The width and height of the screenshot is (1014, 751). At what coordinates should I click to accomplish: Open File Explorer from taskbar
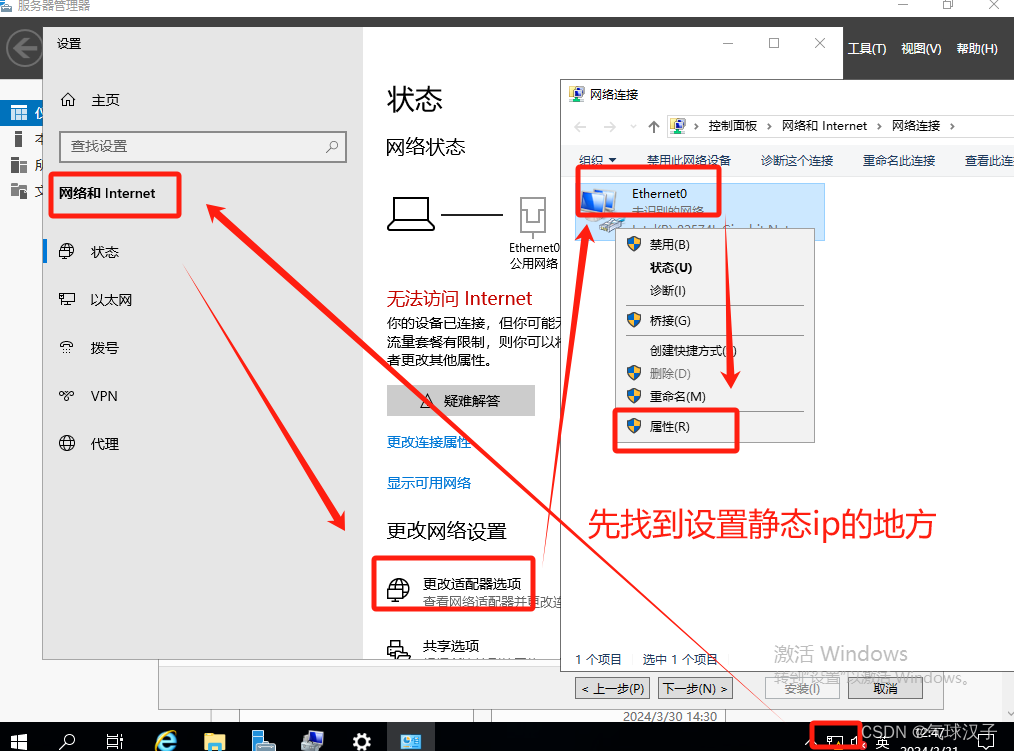[x=214, y=741]
